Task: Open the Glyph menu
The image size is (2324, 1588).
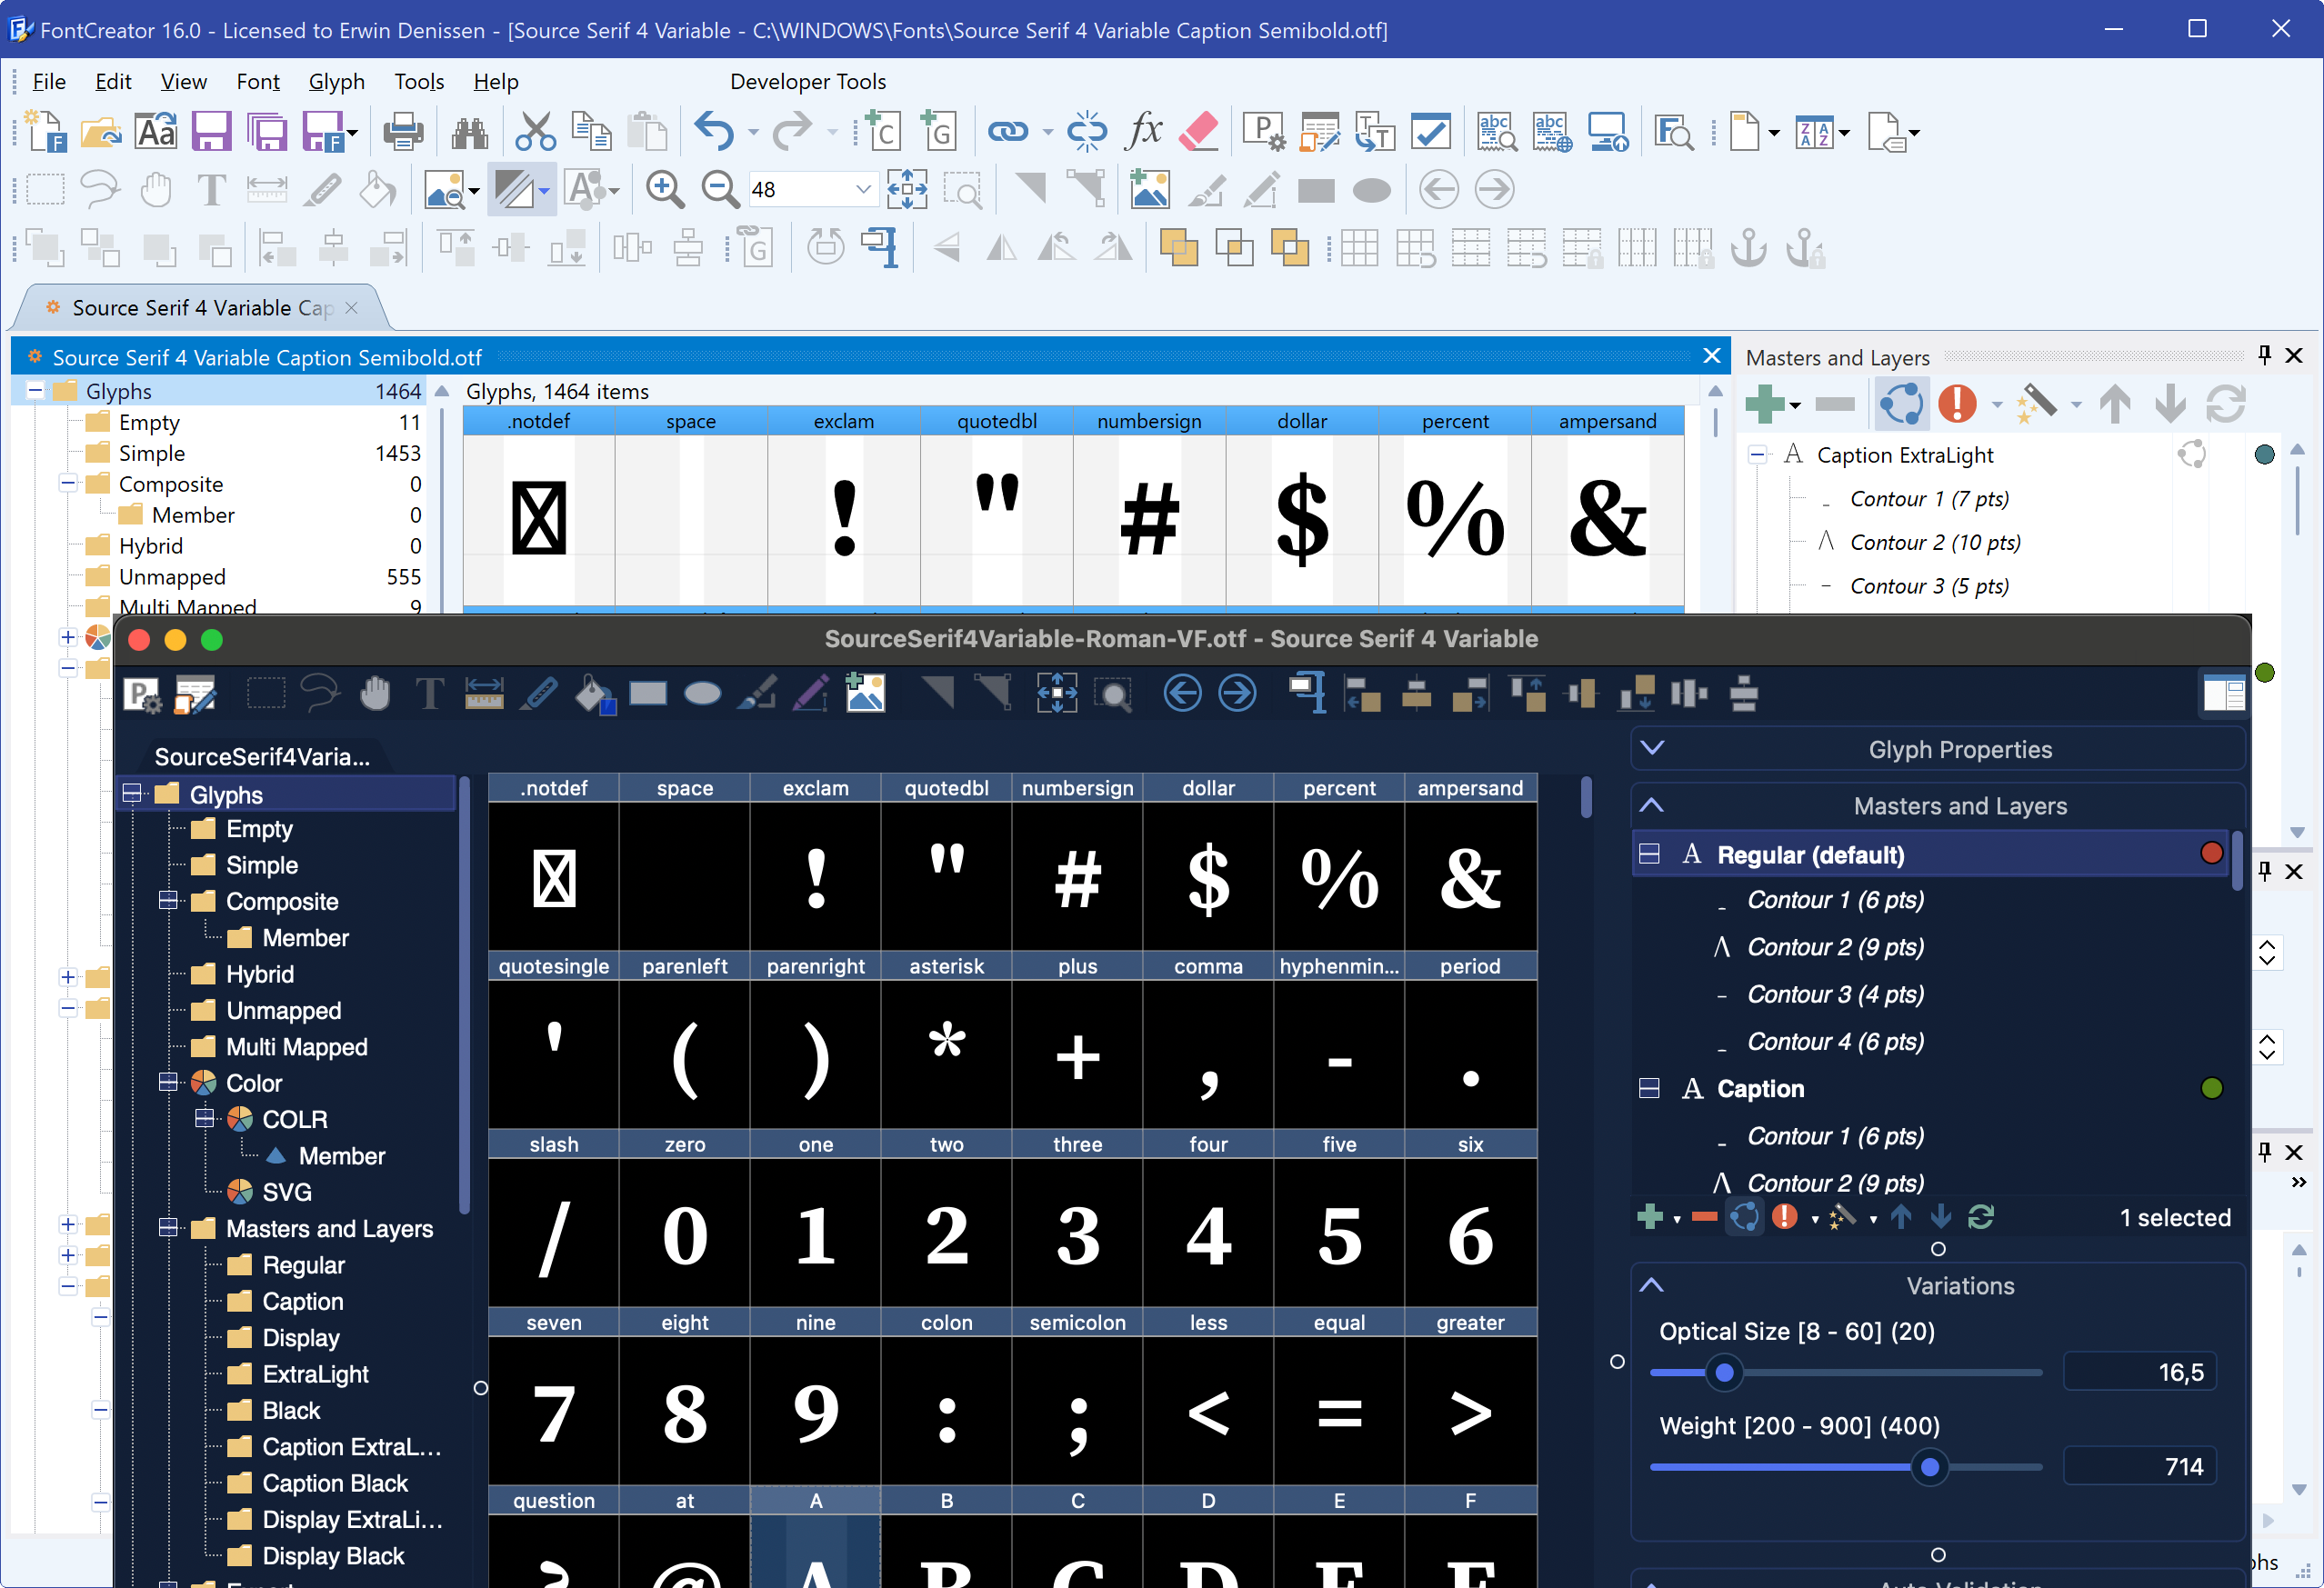Action: (336, 81)
